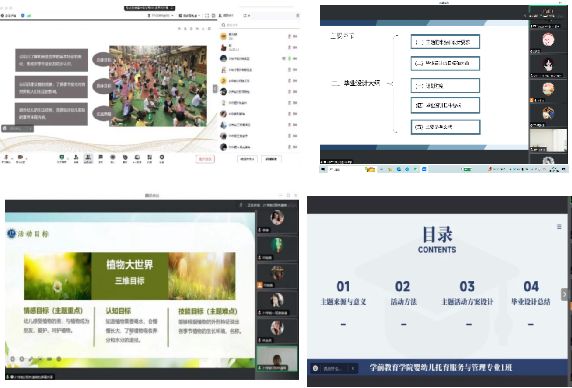Select the pink avatar participant thumbnail
This screenshot has height=388, width=572.
[548, 40]
